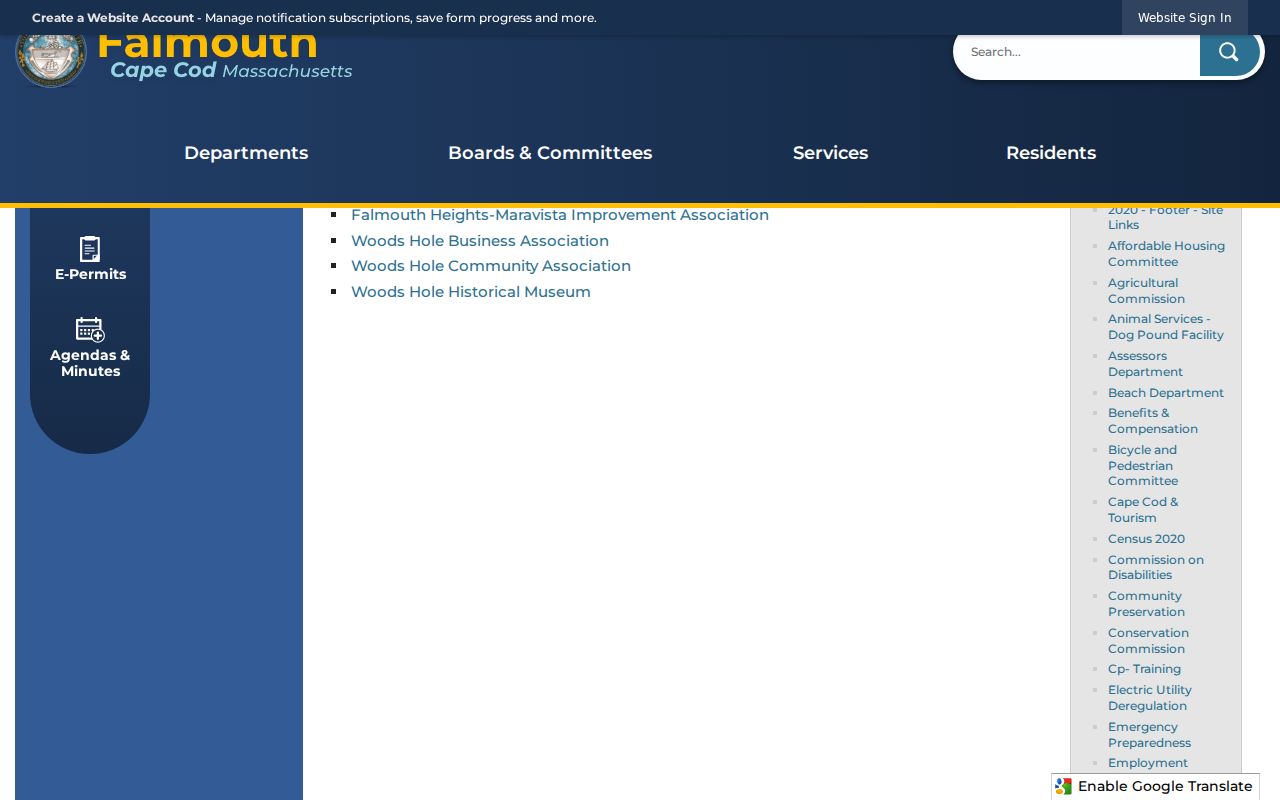Open the Residents menu

[x=1051, y=153]
